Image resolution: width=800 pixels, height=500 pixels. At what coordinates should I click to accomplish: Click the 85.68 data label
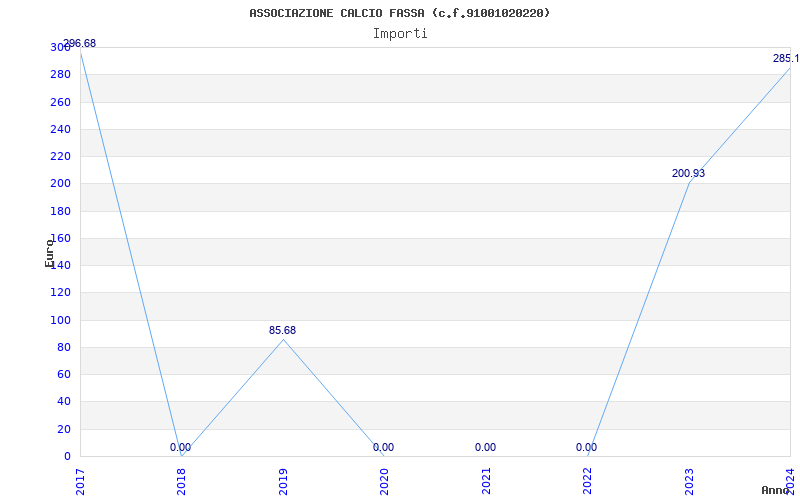(282, 330)
